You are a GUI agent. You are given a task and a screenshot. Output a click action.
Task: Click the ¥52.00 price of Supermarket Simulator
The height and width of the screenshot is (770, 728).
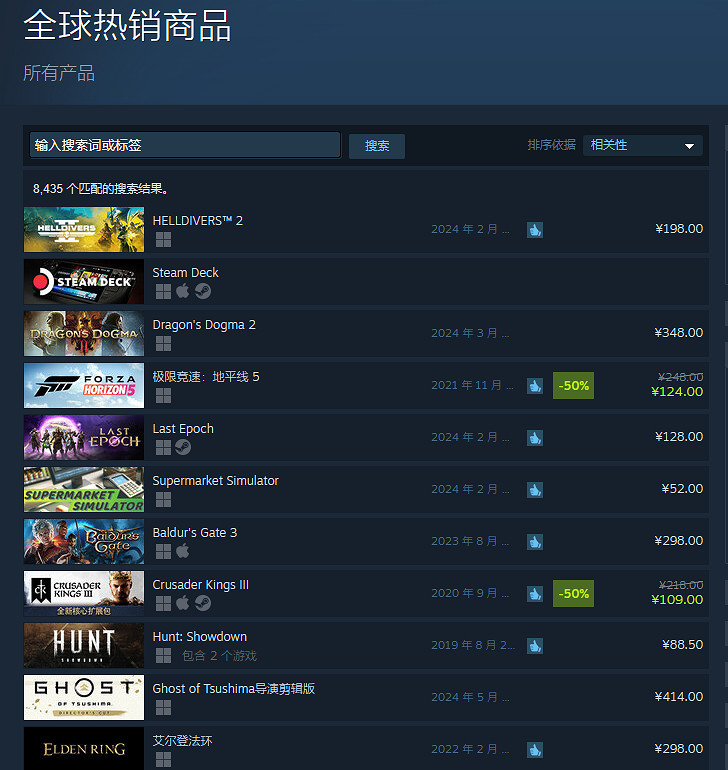(682, 489)
